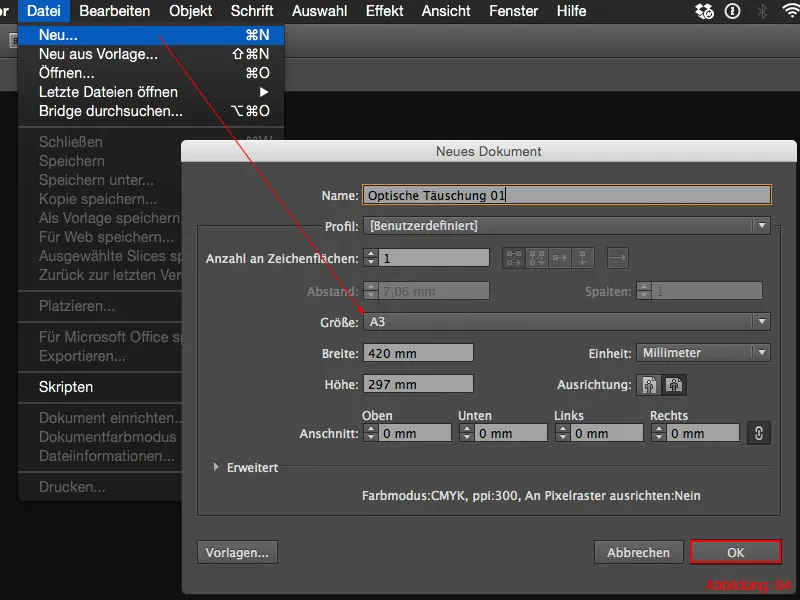Click the Neues Dokument dialog title
The width and height of the screenshot is (800, 600).
488,152
